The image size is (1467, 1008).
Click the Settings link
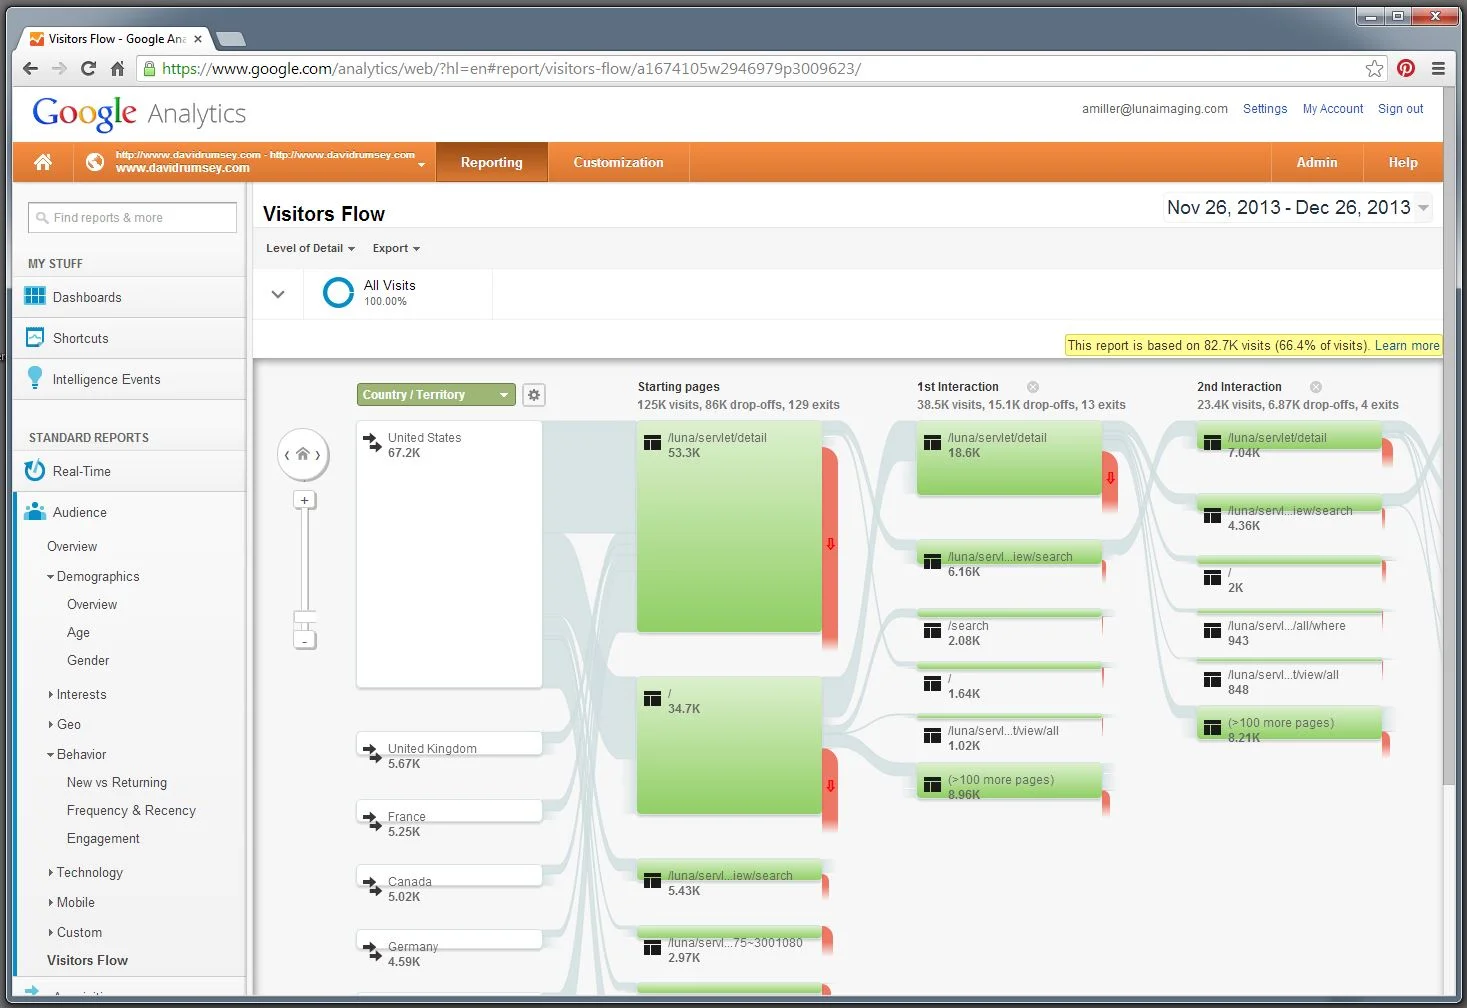[1265, 109]
